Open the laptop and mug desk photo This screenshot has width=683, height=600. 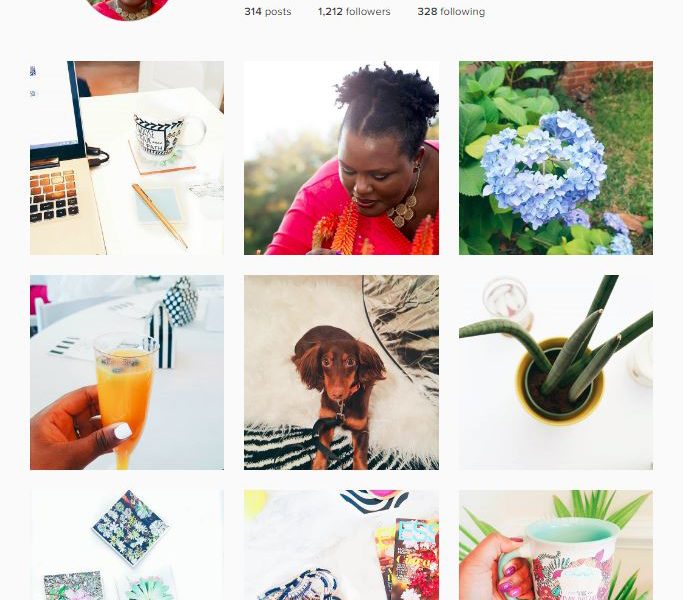127,158
